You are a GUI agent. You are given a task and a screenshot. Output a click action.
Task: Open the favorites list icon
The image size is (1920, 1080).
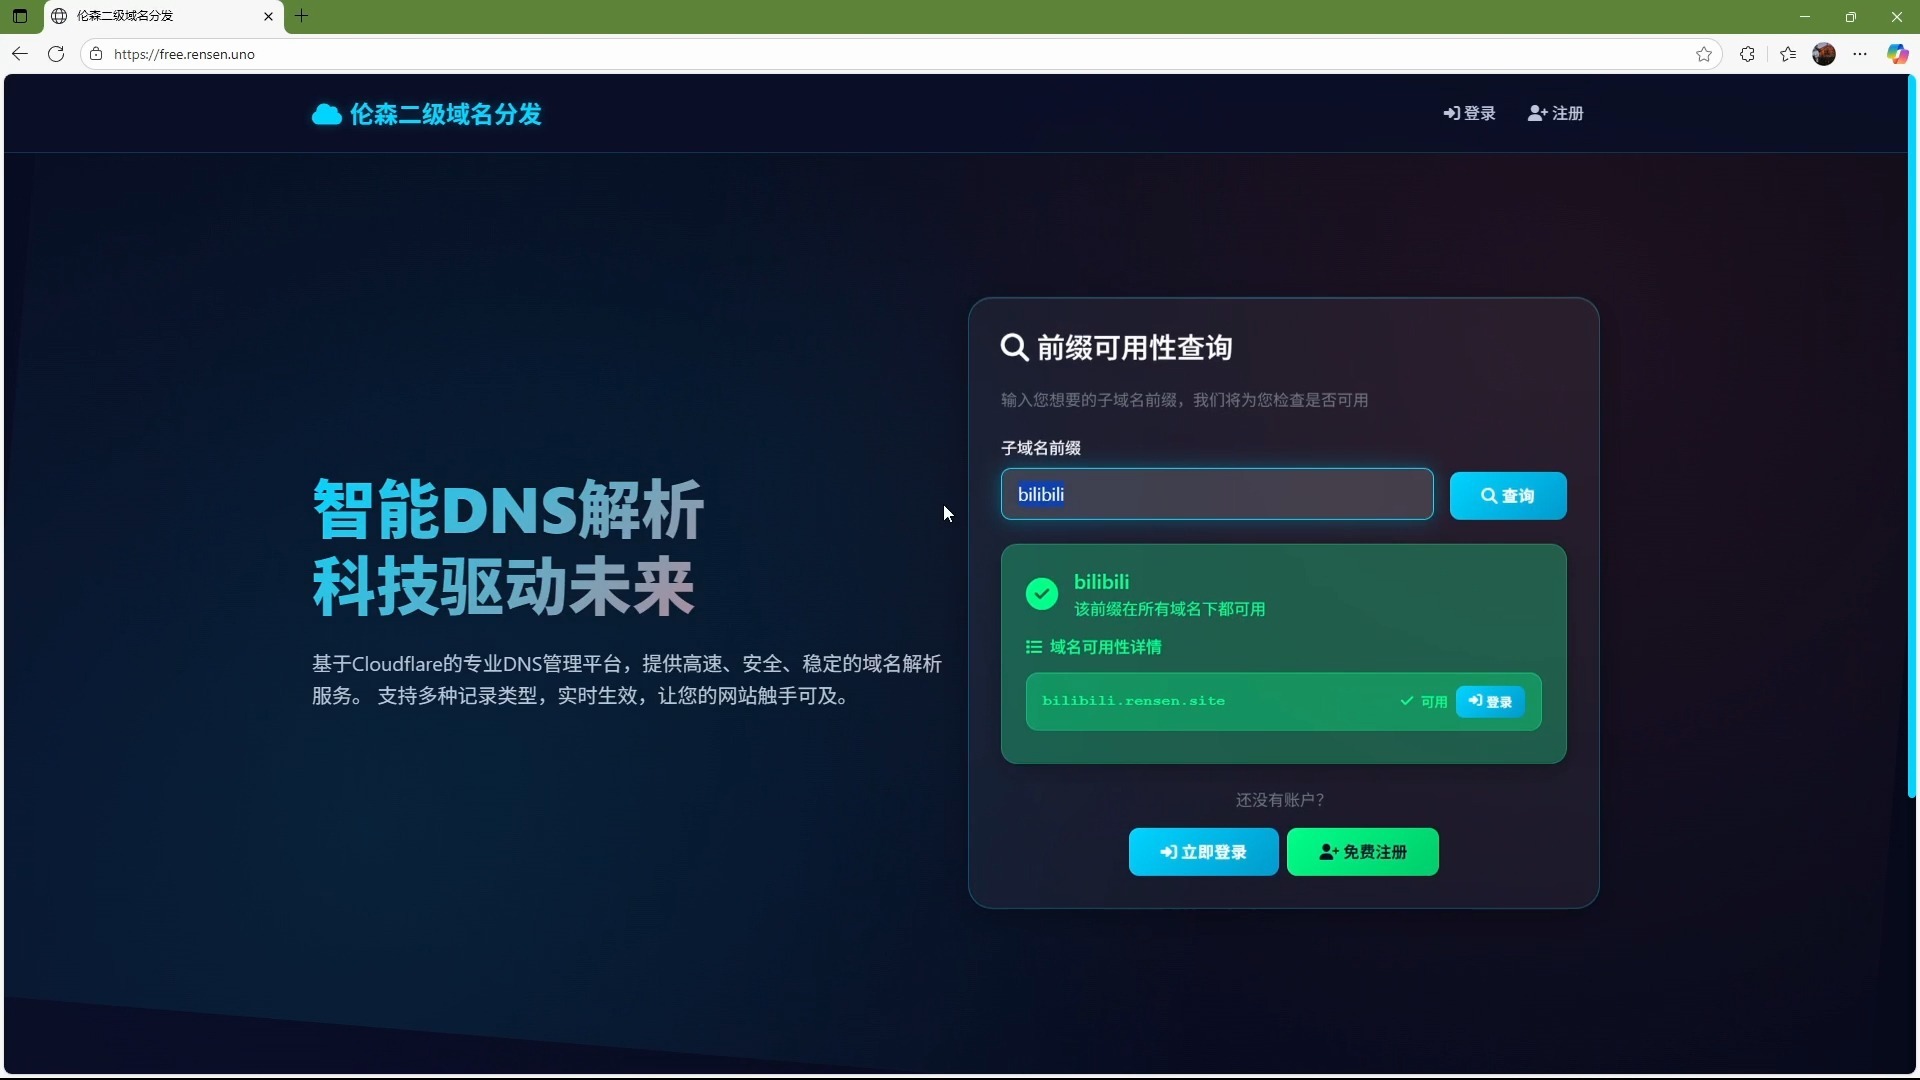1788,54
